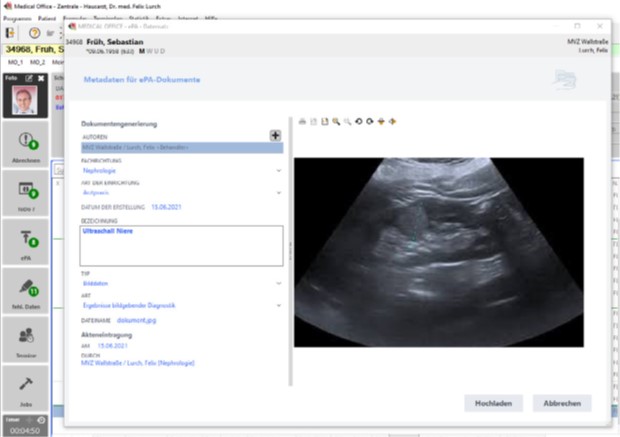Screen dimensions: 620x437
Task: Open the ePA tile in the sidebar
Action: [x=26, y=242]
